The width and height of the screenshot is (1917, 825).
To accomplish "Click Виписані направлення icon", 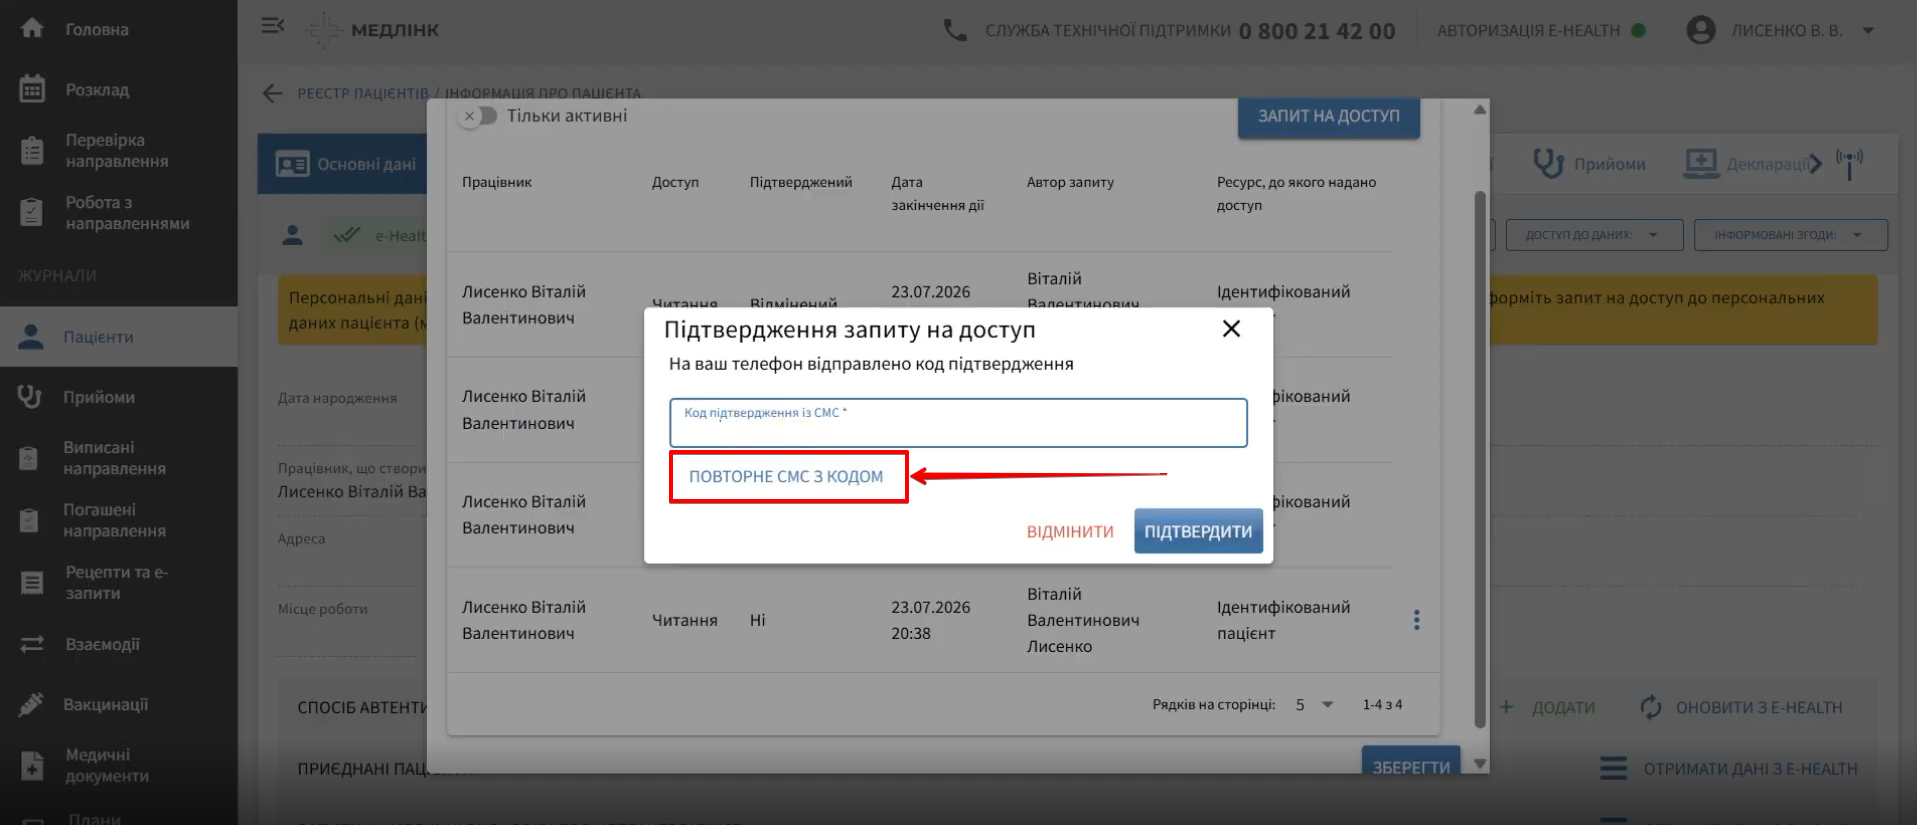I will [x=29, y=458].
